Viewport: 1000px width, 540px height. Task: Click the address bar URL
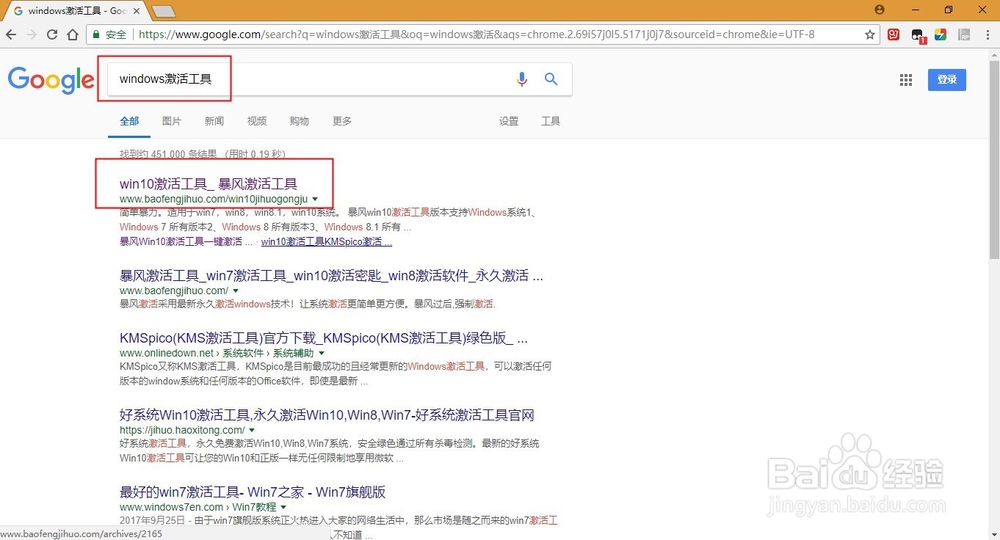point(476,34)
